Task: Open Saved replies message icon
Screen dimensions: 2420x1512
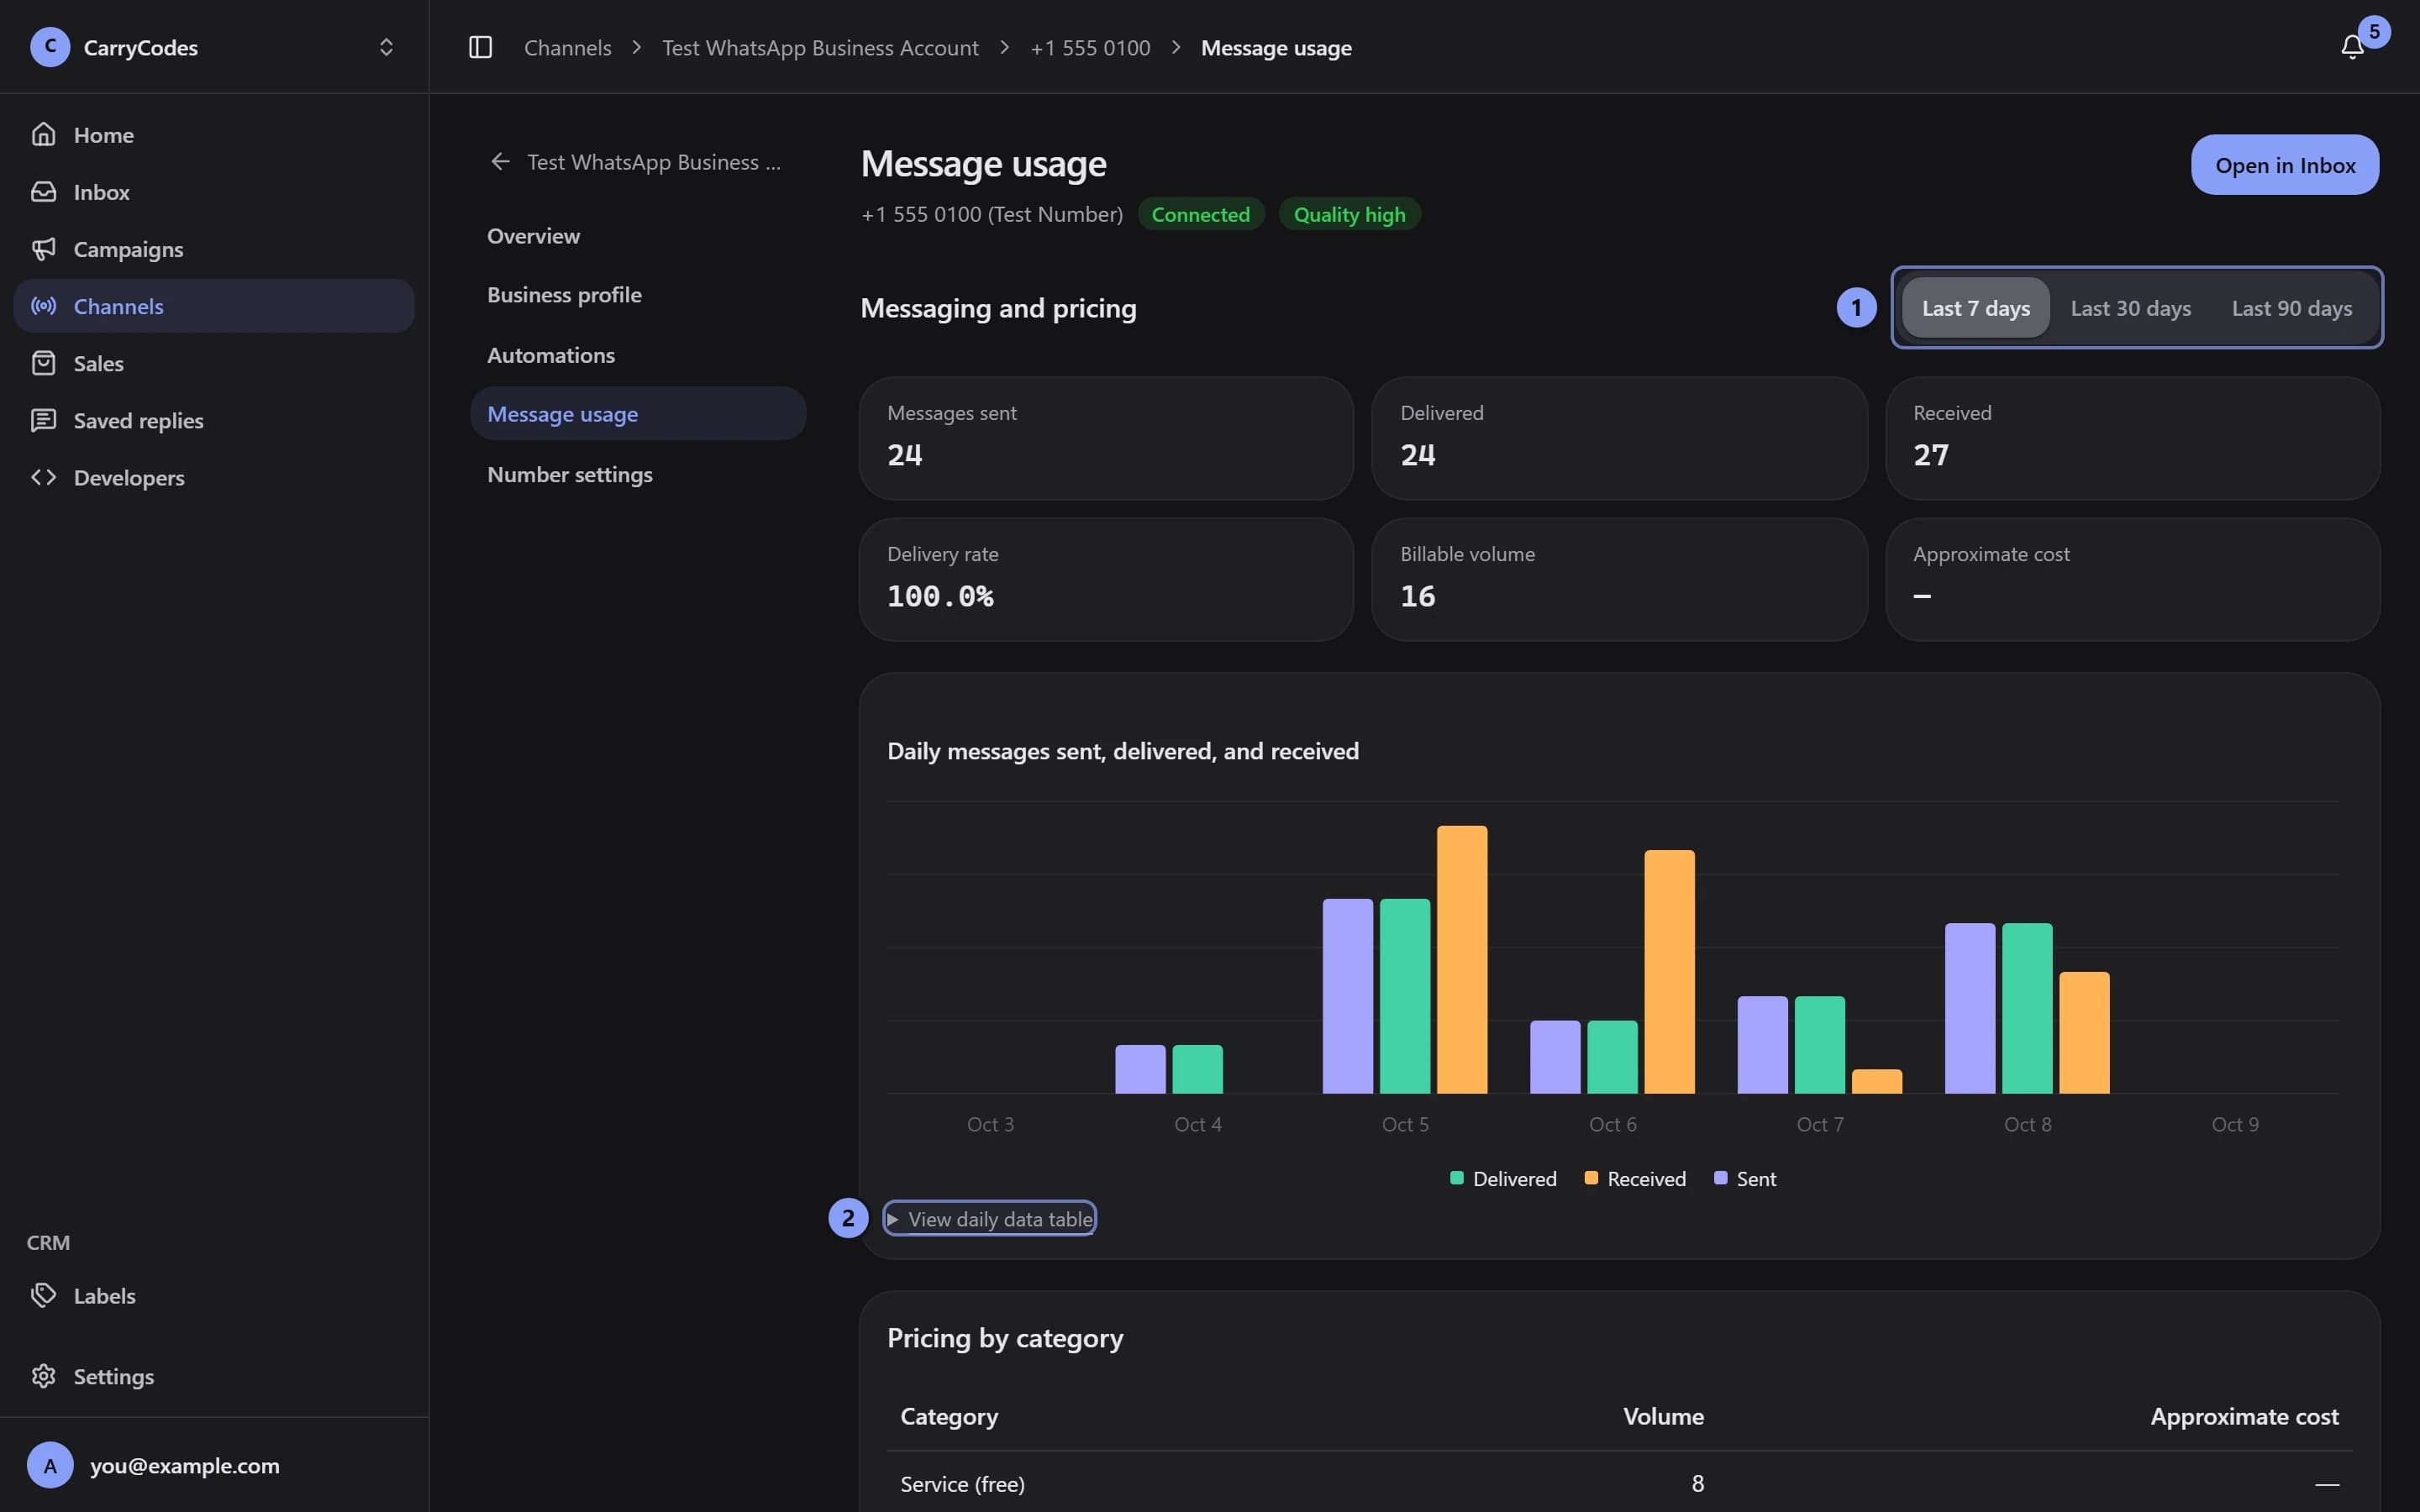Action: click(x=43, y=420)
